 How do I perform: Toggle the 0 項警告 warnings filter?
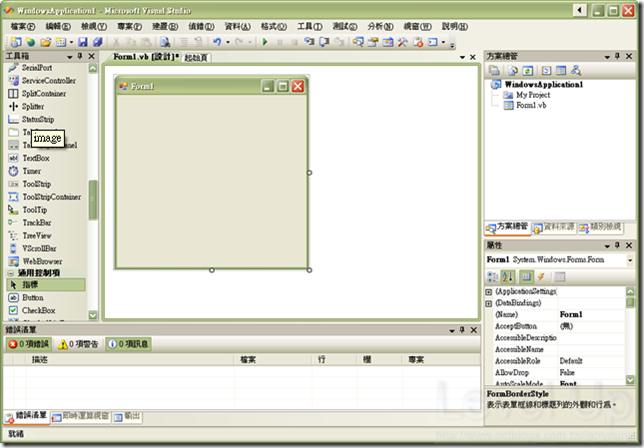[x=78, y=344]
